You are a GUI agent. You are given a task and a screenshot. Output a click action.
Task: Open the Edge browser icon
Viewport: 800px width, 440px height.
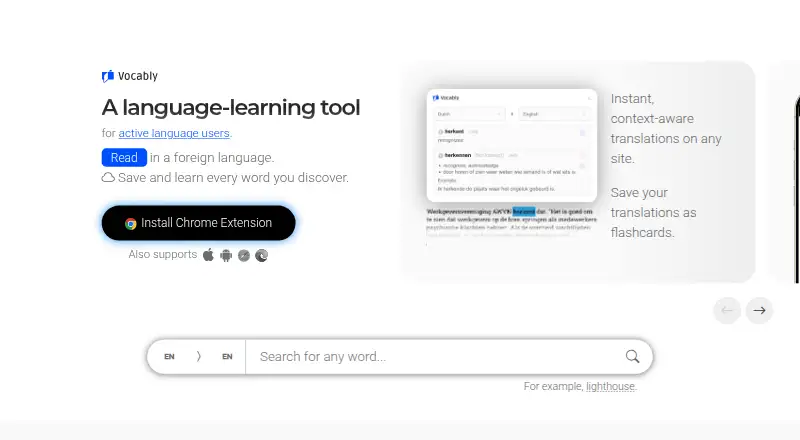coord(262,255)
